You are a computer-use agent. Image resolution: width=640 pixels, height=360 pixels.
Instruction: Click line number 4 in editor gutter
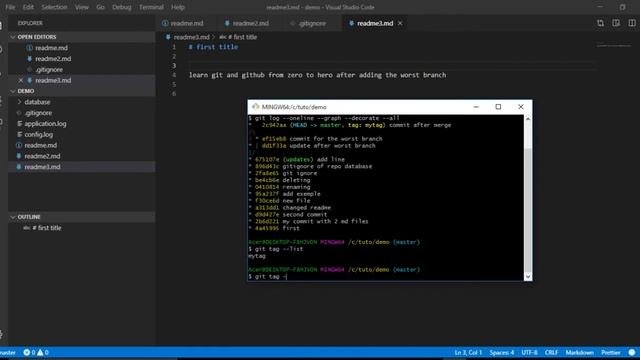pyautogui.click(x=174, y=75)
